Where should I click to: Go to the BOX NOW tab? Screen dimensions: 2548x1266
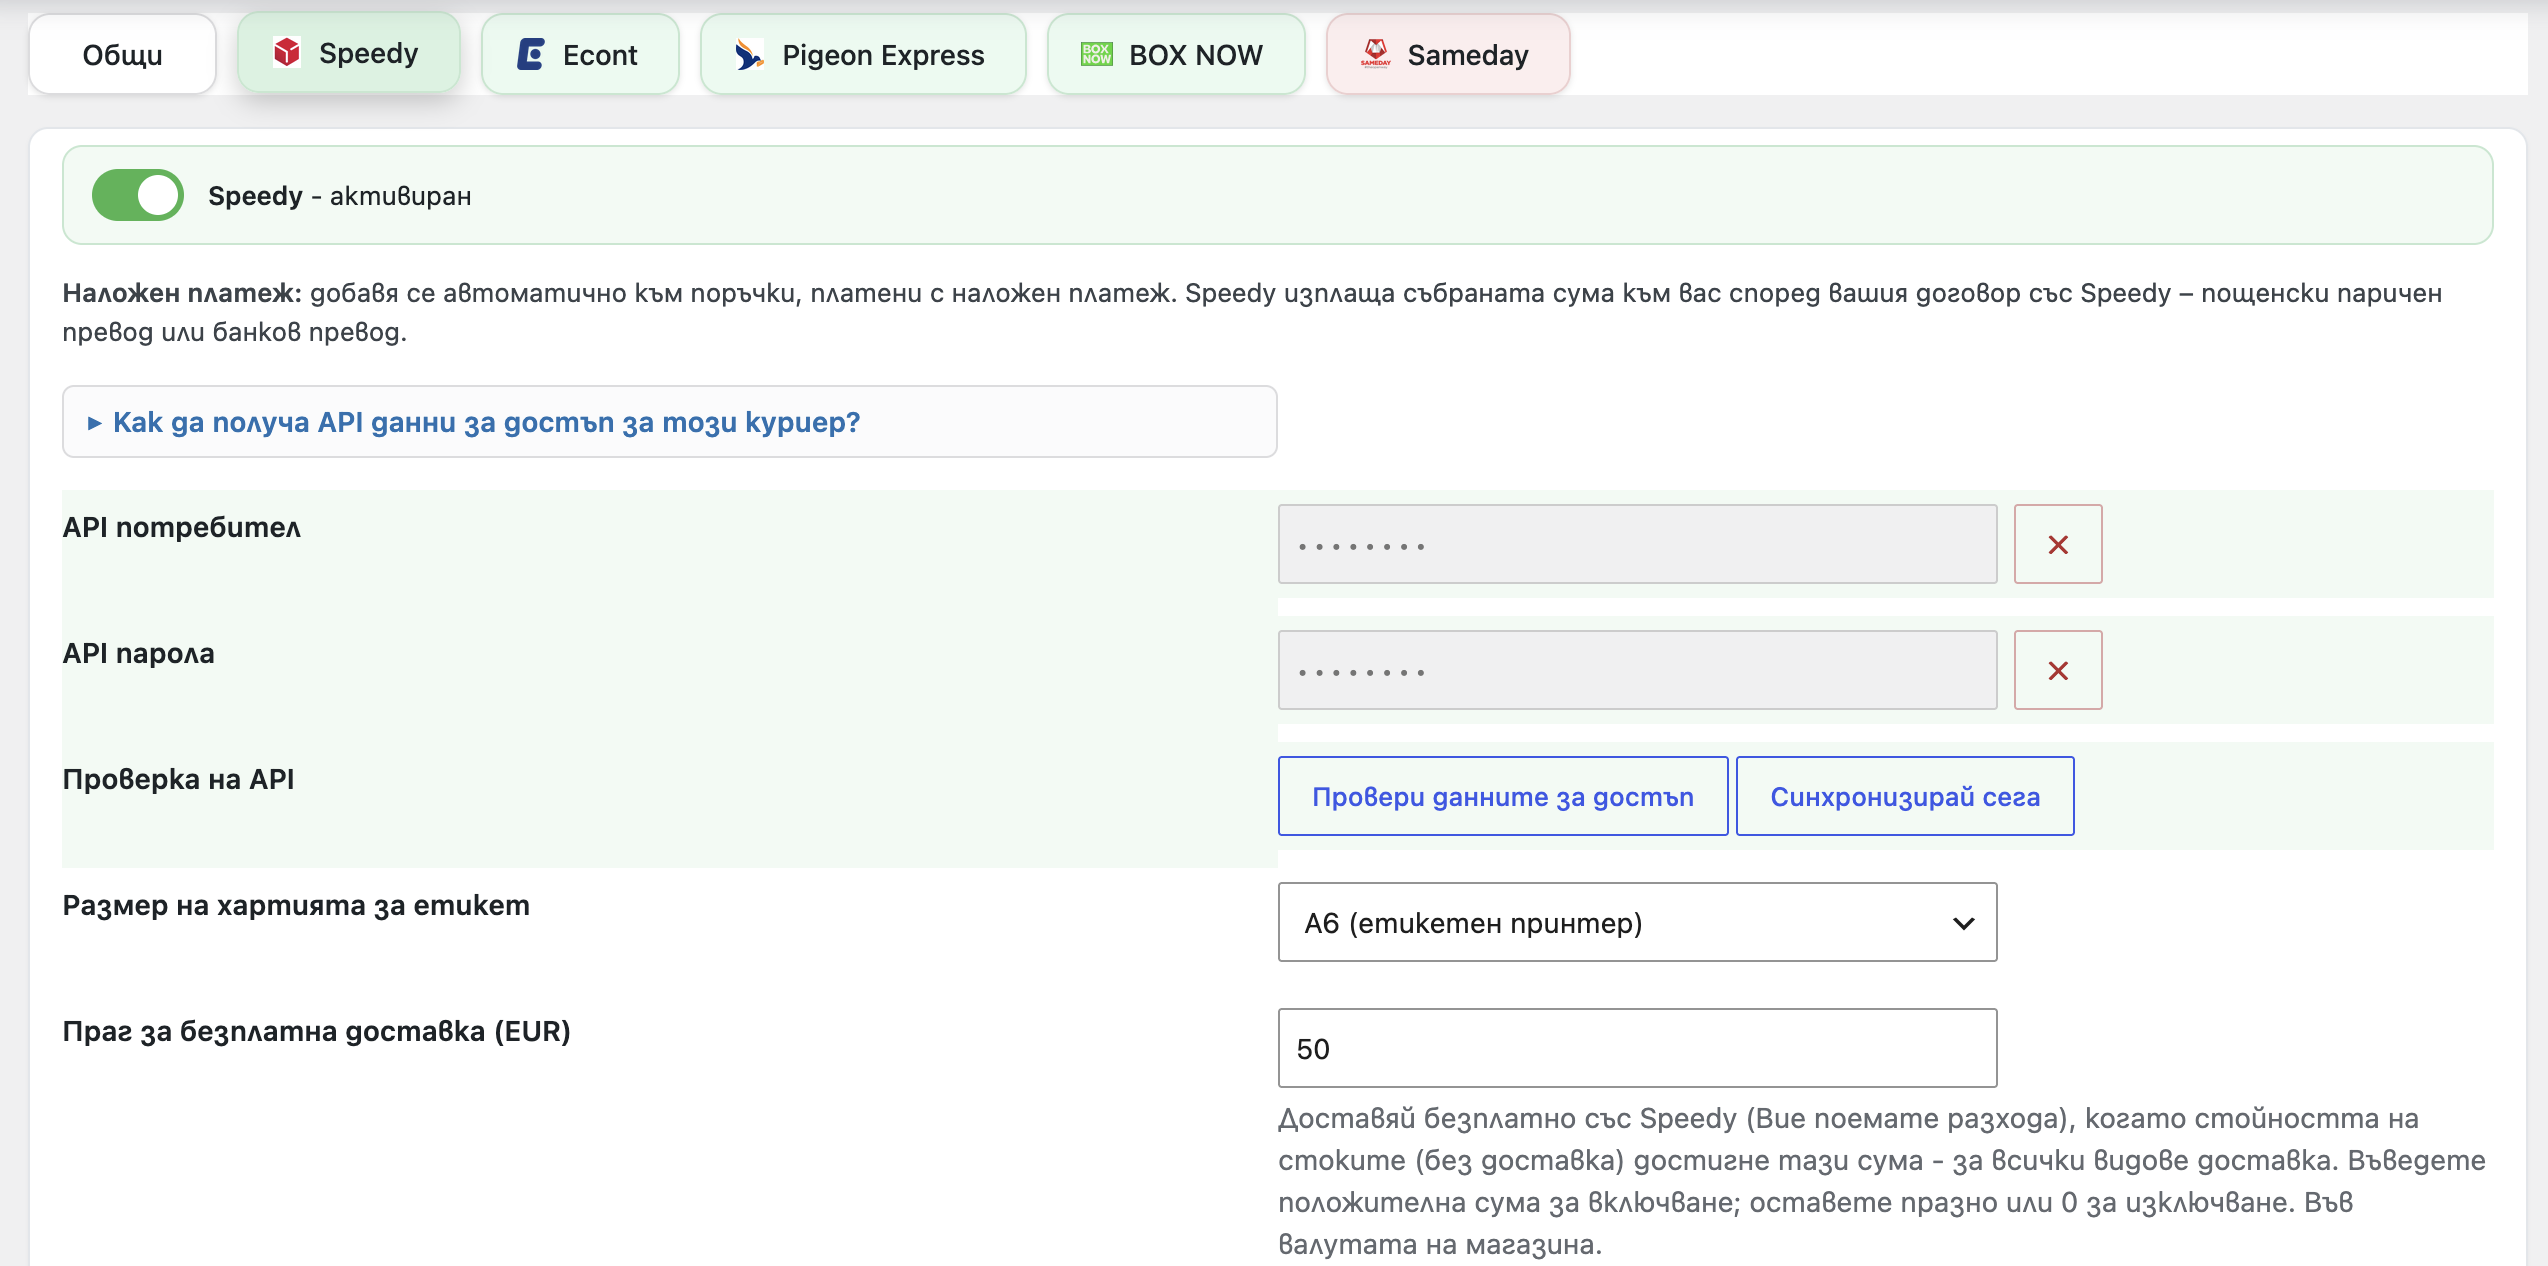[1176, 55]
